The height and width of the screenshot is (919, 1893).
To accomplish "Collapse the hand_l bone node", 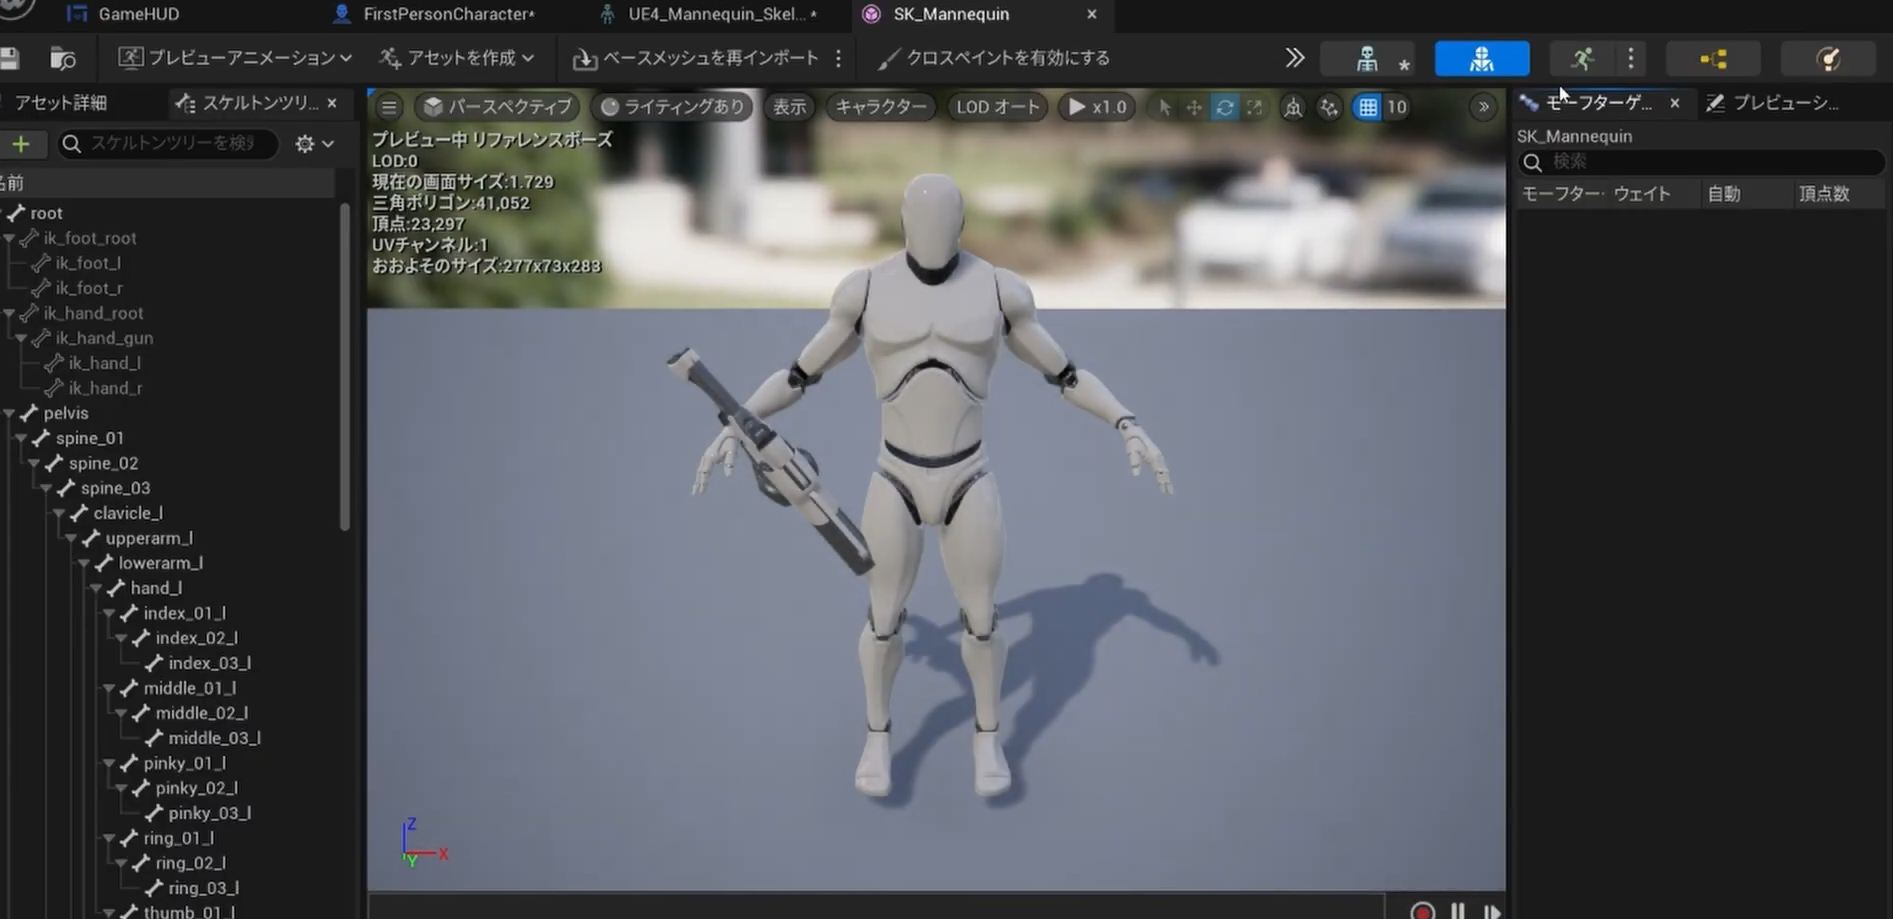I will point(97,588).
